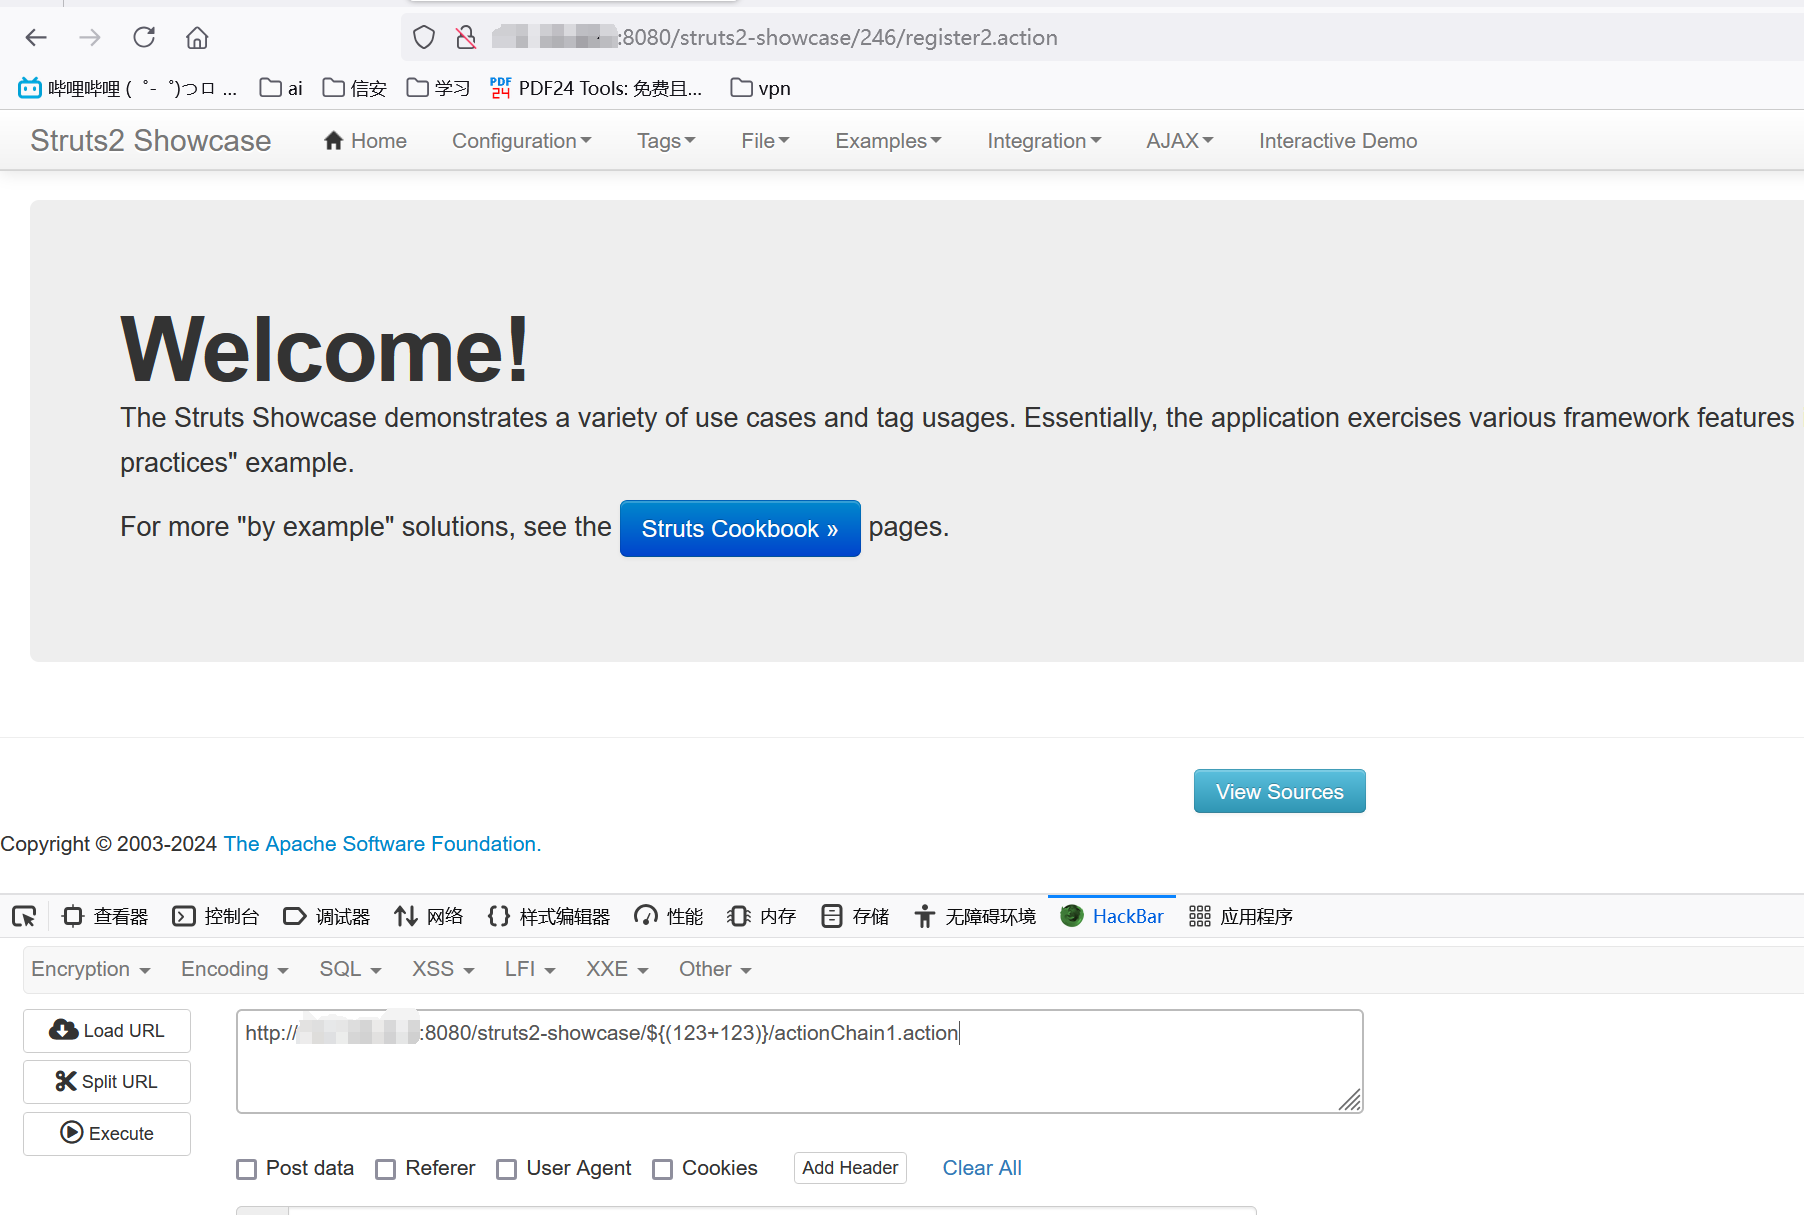Open the 学习 bookmark folder
The height and width of the screenshot is (1215, 1804).
[x=439, y=88]
